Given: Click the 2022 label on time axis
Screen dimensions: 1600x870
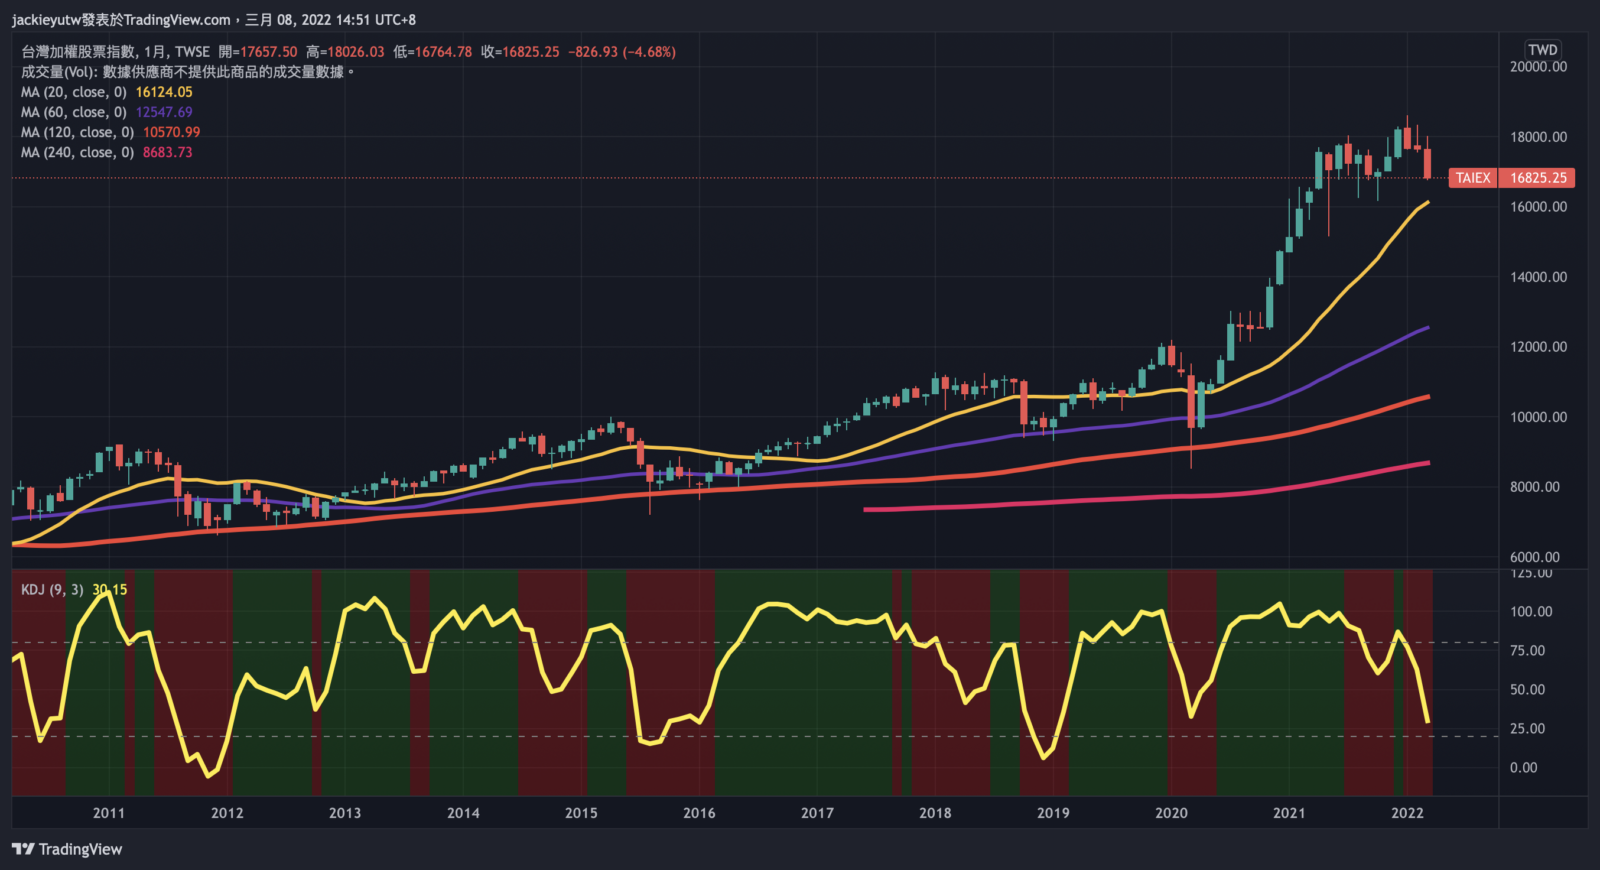Looking at the screenshot, I should [1407, 813].
